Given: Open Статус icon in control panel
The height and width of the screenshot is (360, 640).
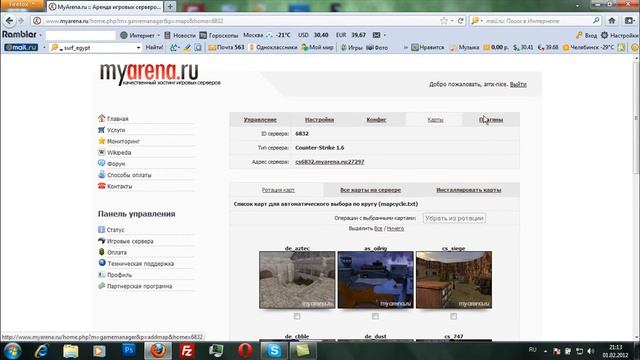Looking at the screenshot, I should (101, 229).
